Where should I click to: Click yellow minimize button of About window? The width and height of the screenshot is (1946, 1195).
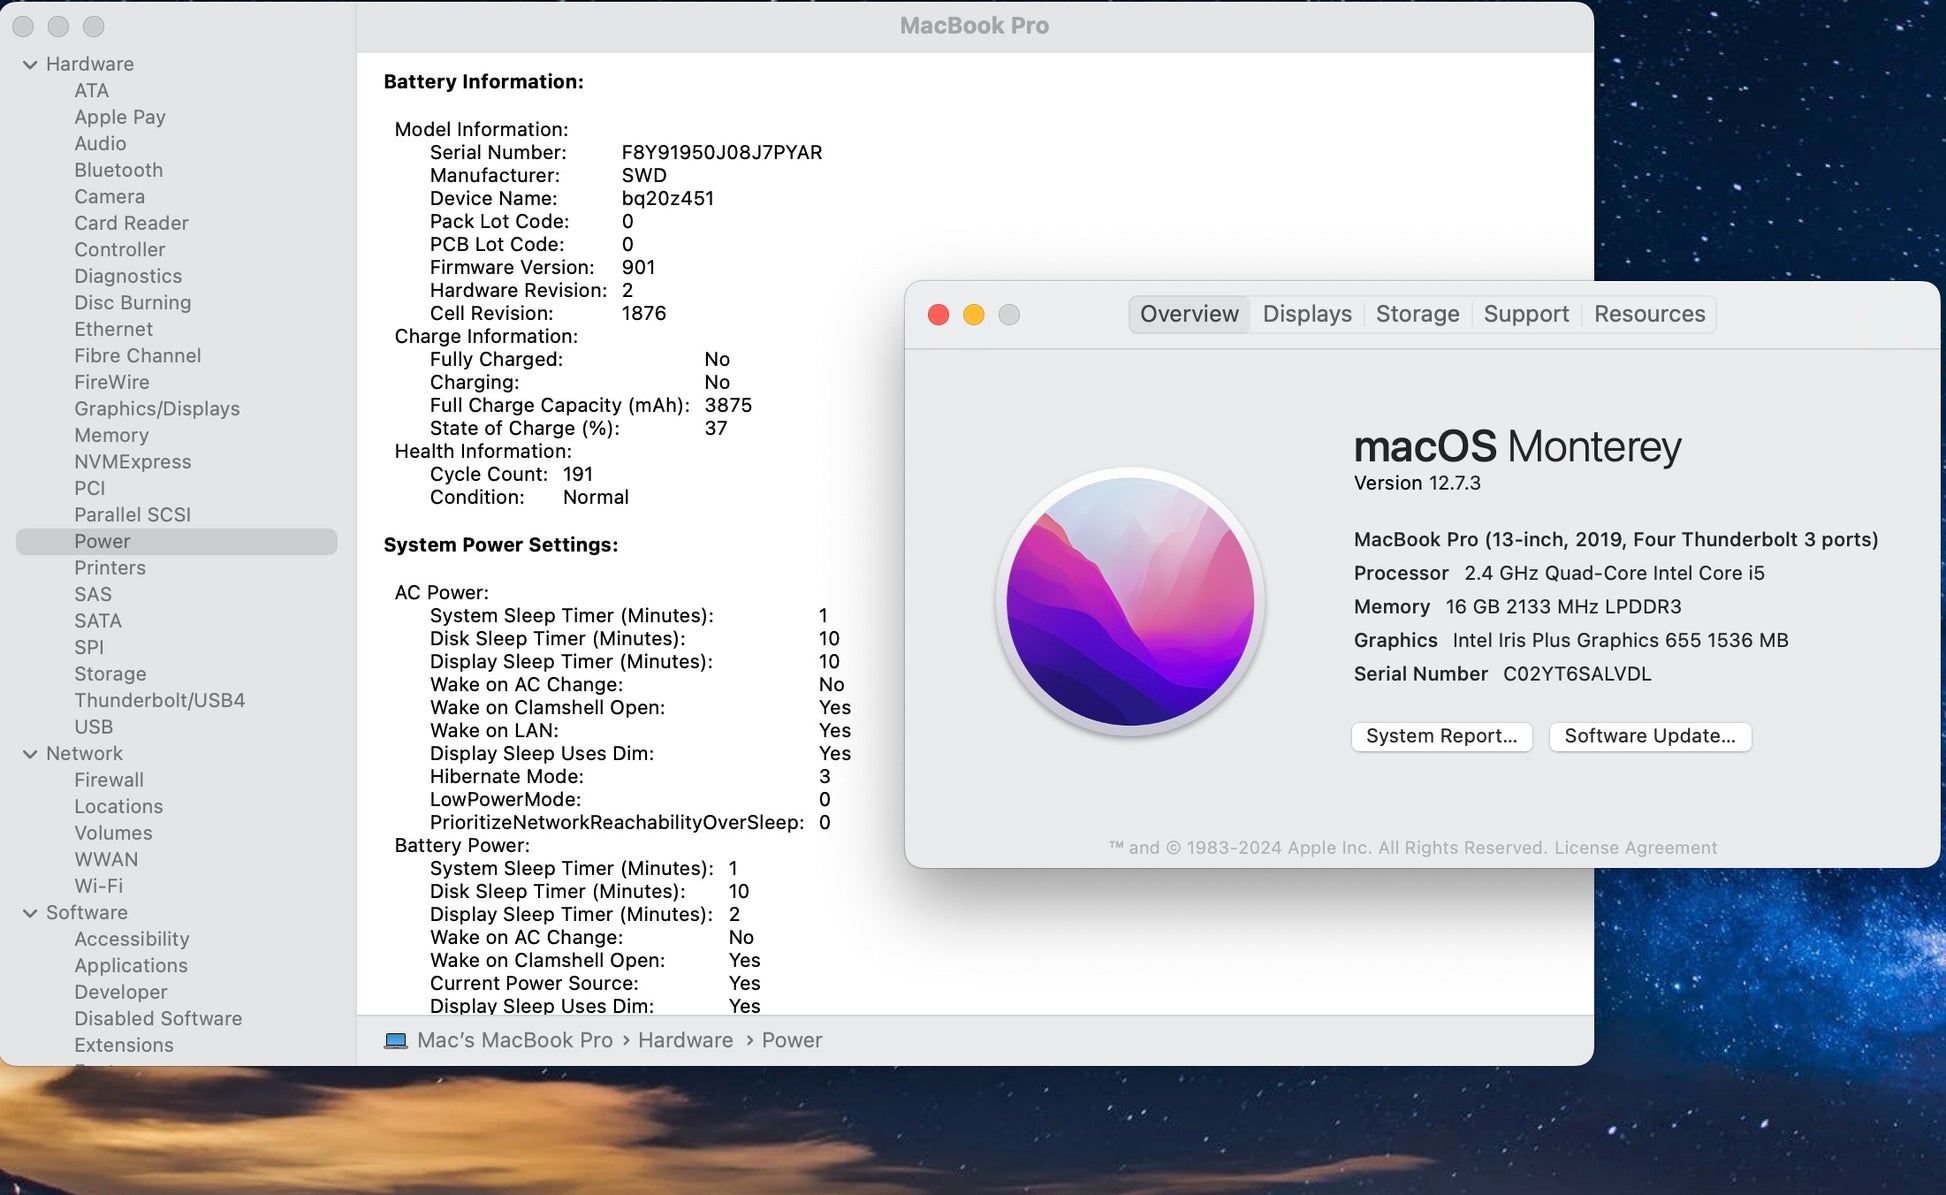point(973,315)
